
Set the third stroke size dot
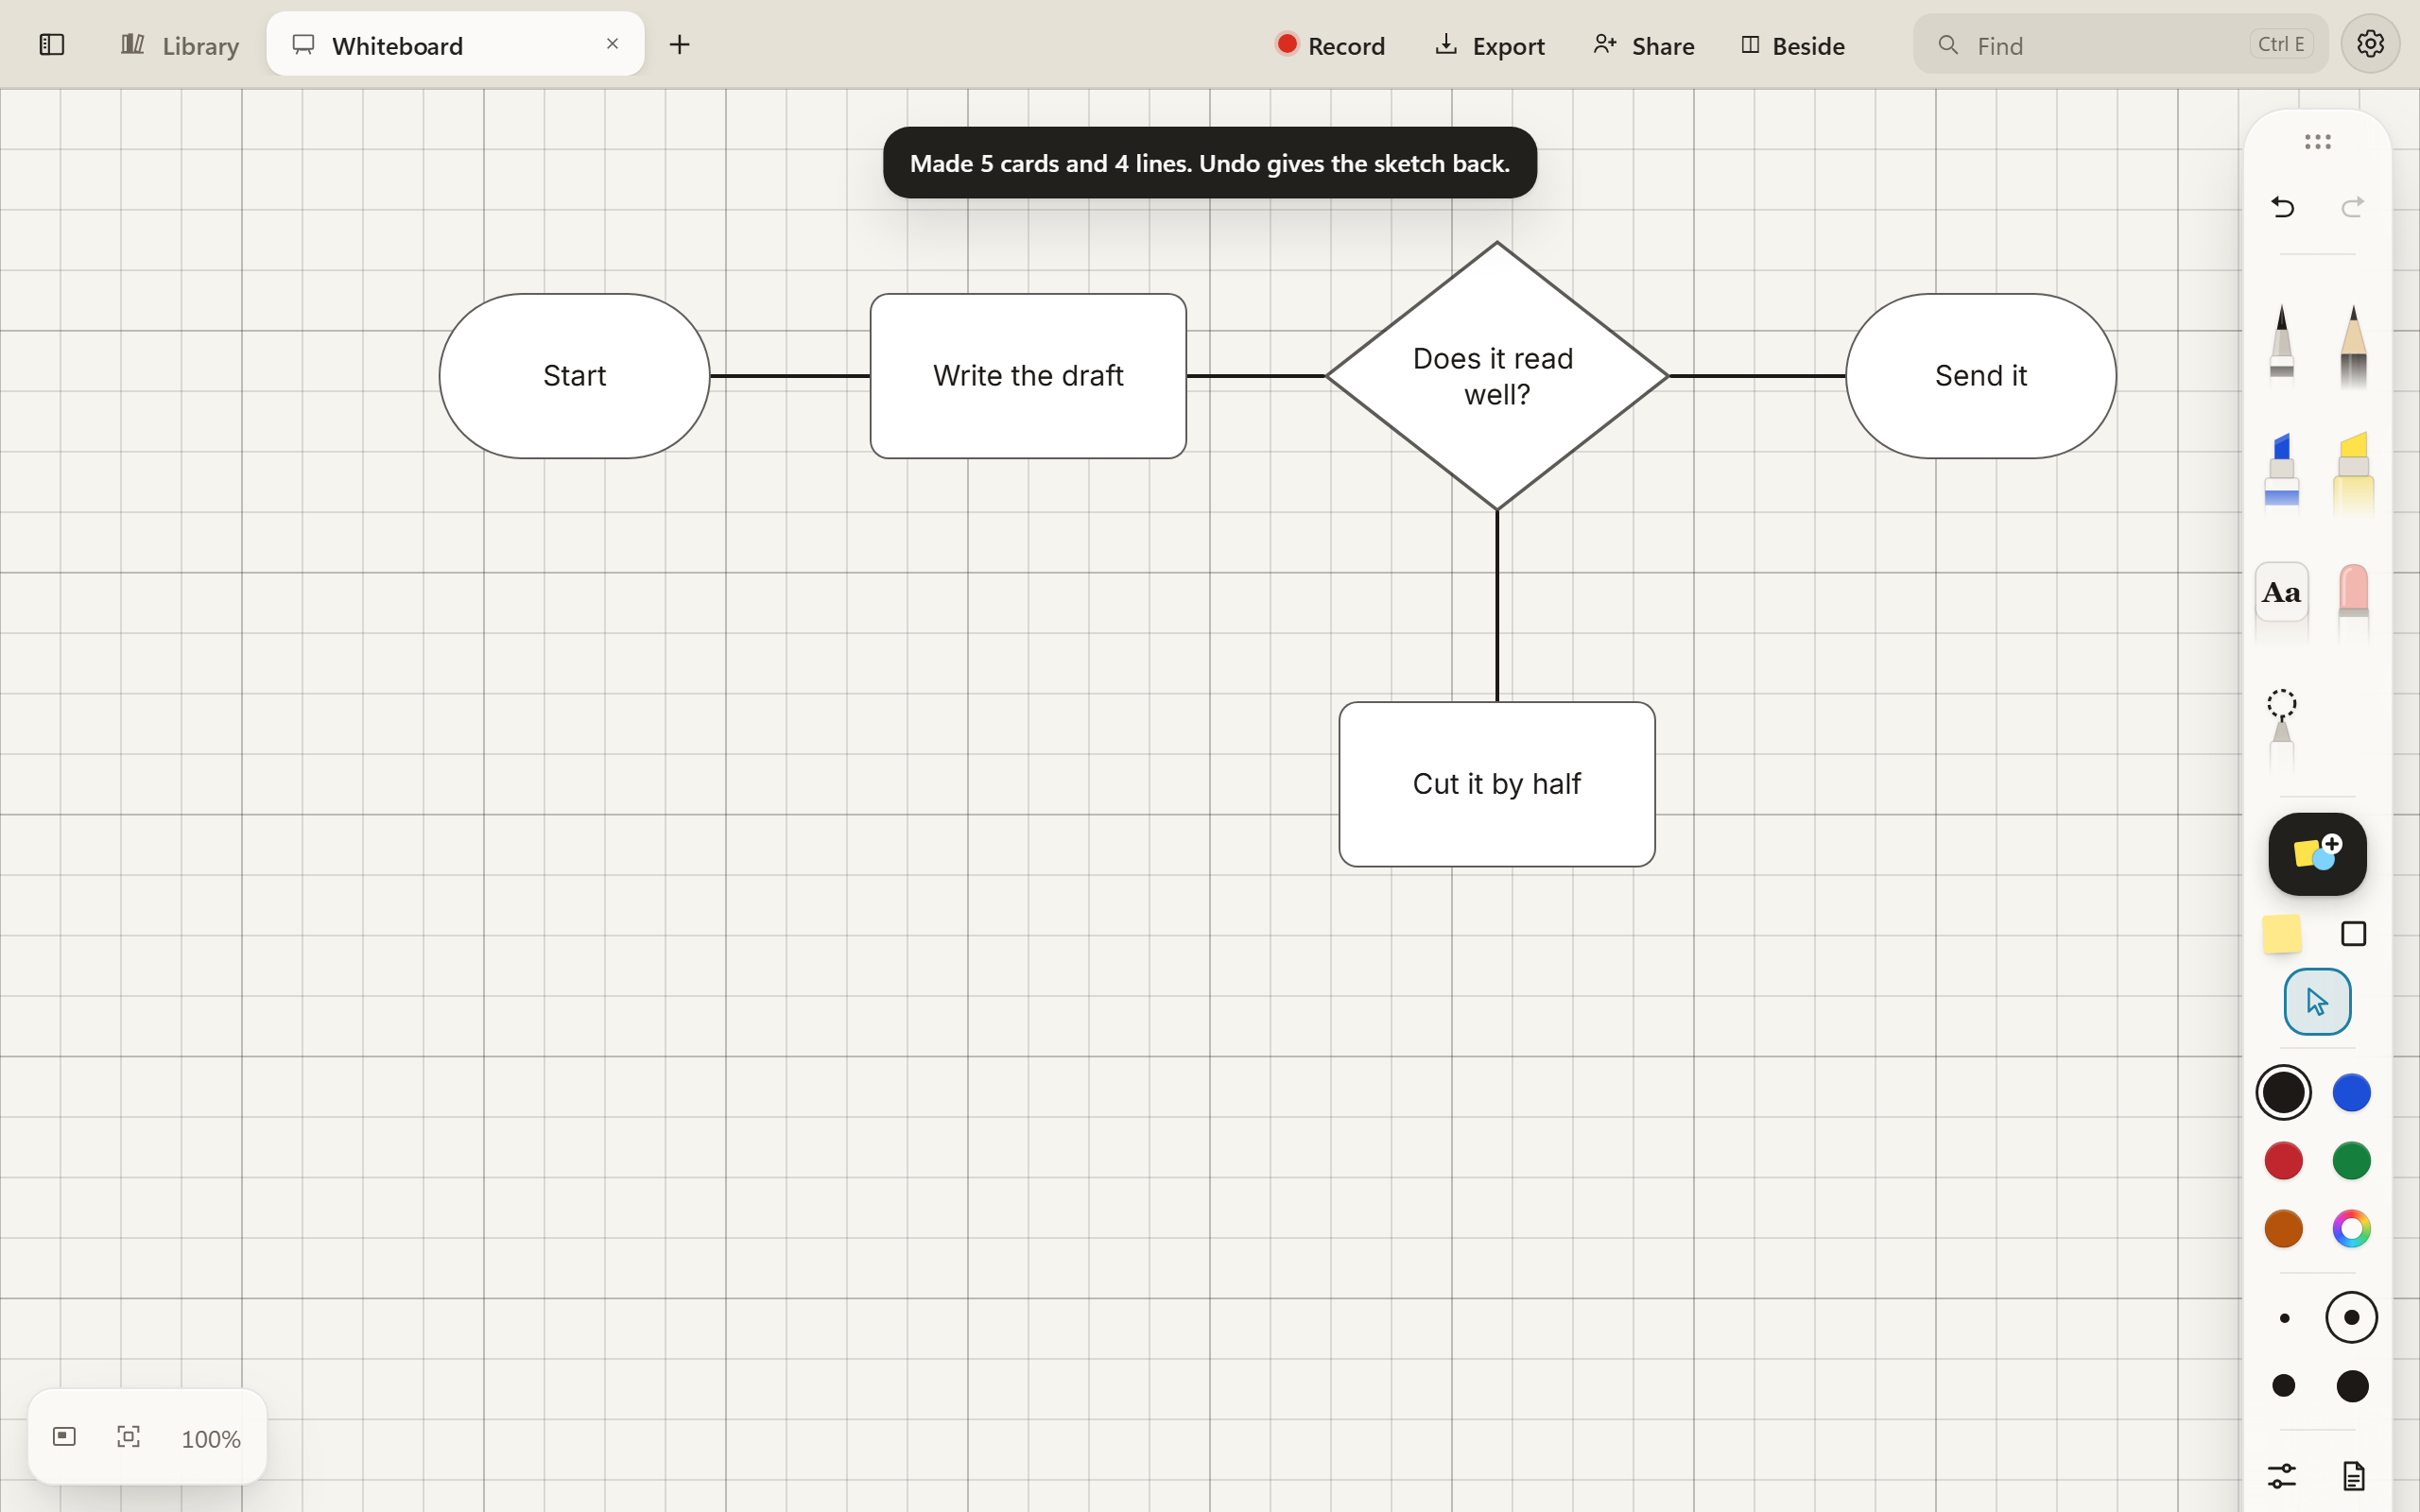click(2284, 1386)
